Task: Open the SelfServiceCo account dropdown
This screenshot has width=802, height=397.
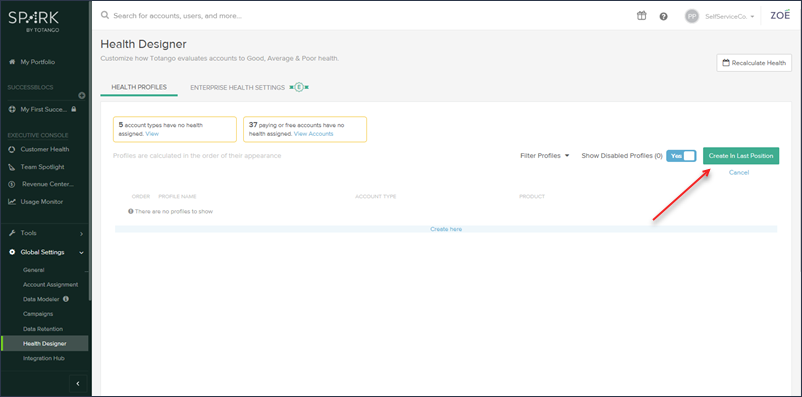Action: coord(729,16)
